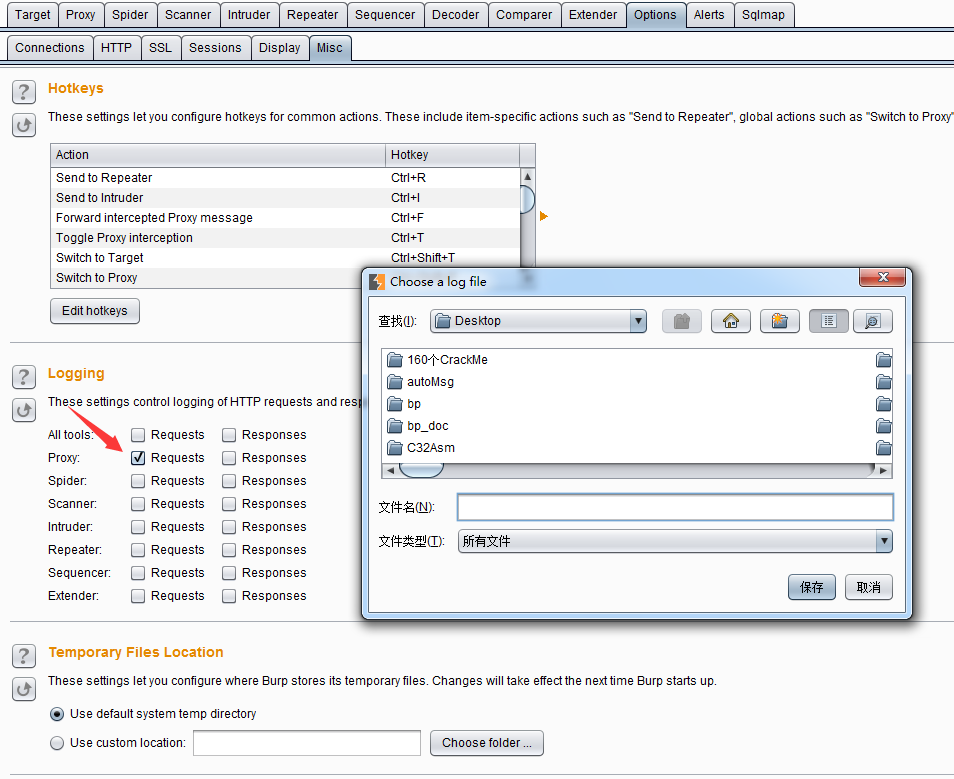Switch to the Repeater tab
This screenshot has width=954, height=779.
tap(312, 15)
